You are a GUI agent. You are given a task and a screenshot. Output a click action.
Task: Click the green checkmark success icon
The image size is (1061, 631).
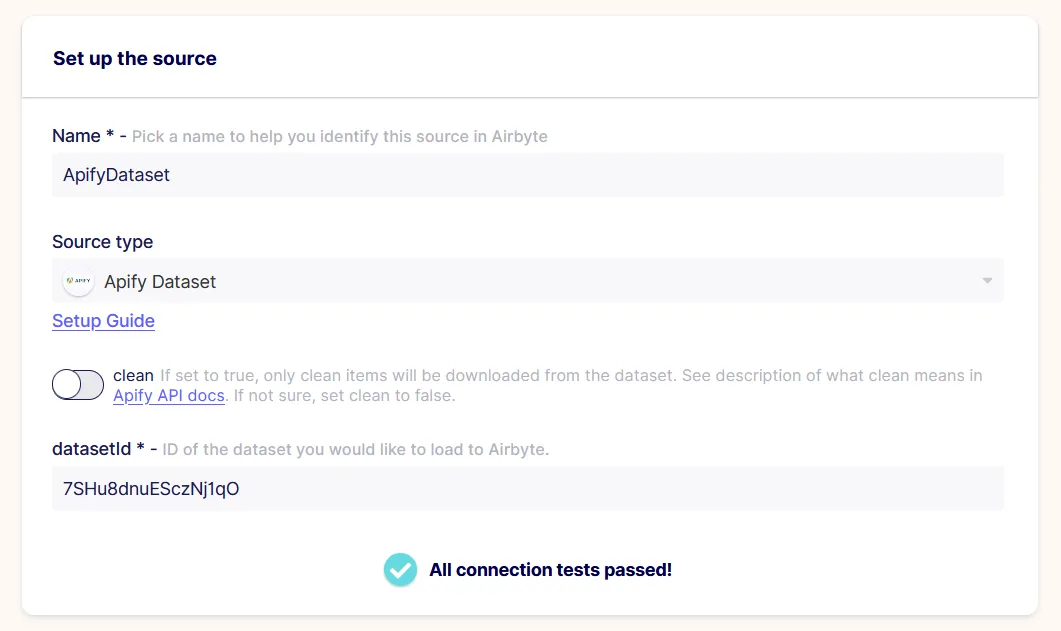point(401,569)
